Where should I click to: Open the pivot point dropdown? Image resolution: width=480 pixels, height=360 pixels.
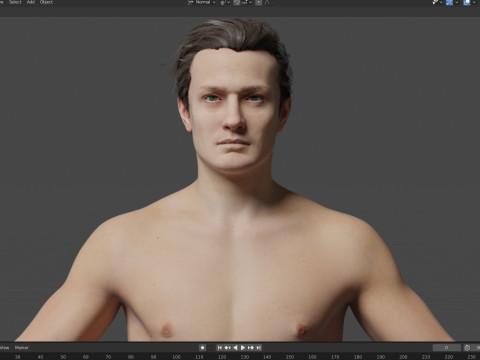(225, 2)
